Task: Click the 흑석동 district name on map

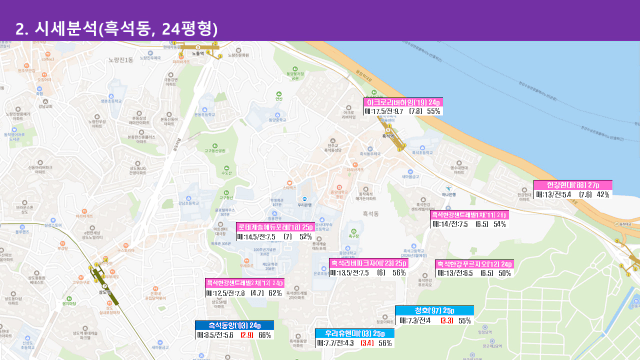Action: pos(371,213)
